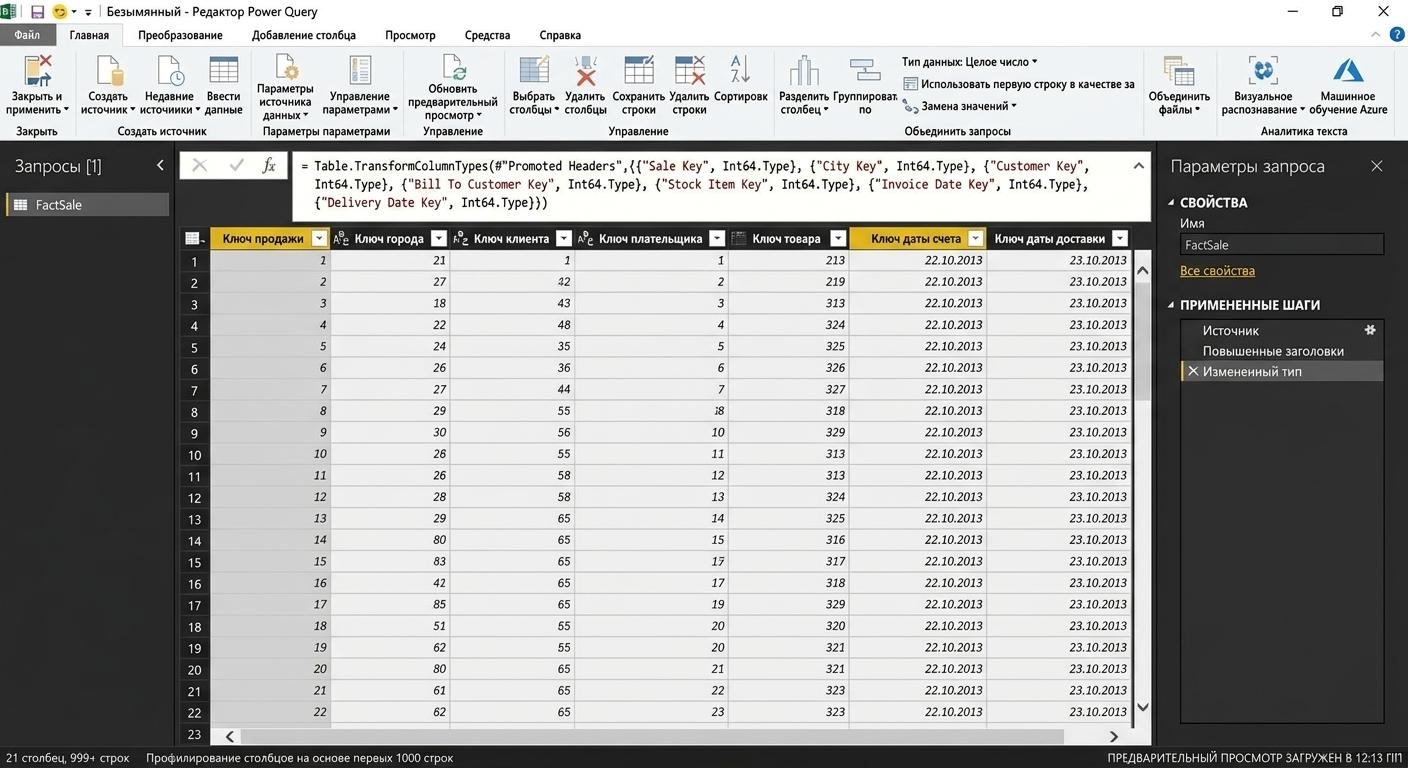Click table icon at grid corner

[x=195, y=239]
